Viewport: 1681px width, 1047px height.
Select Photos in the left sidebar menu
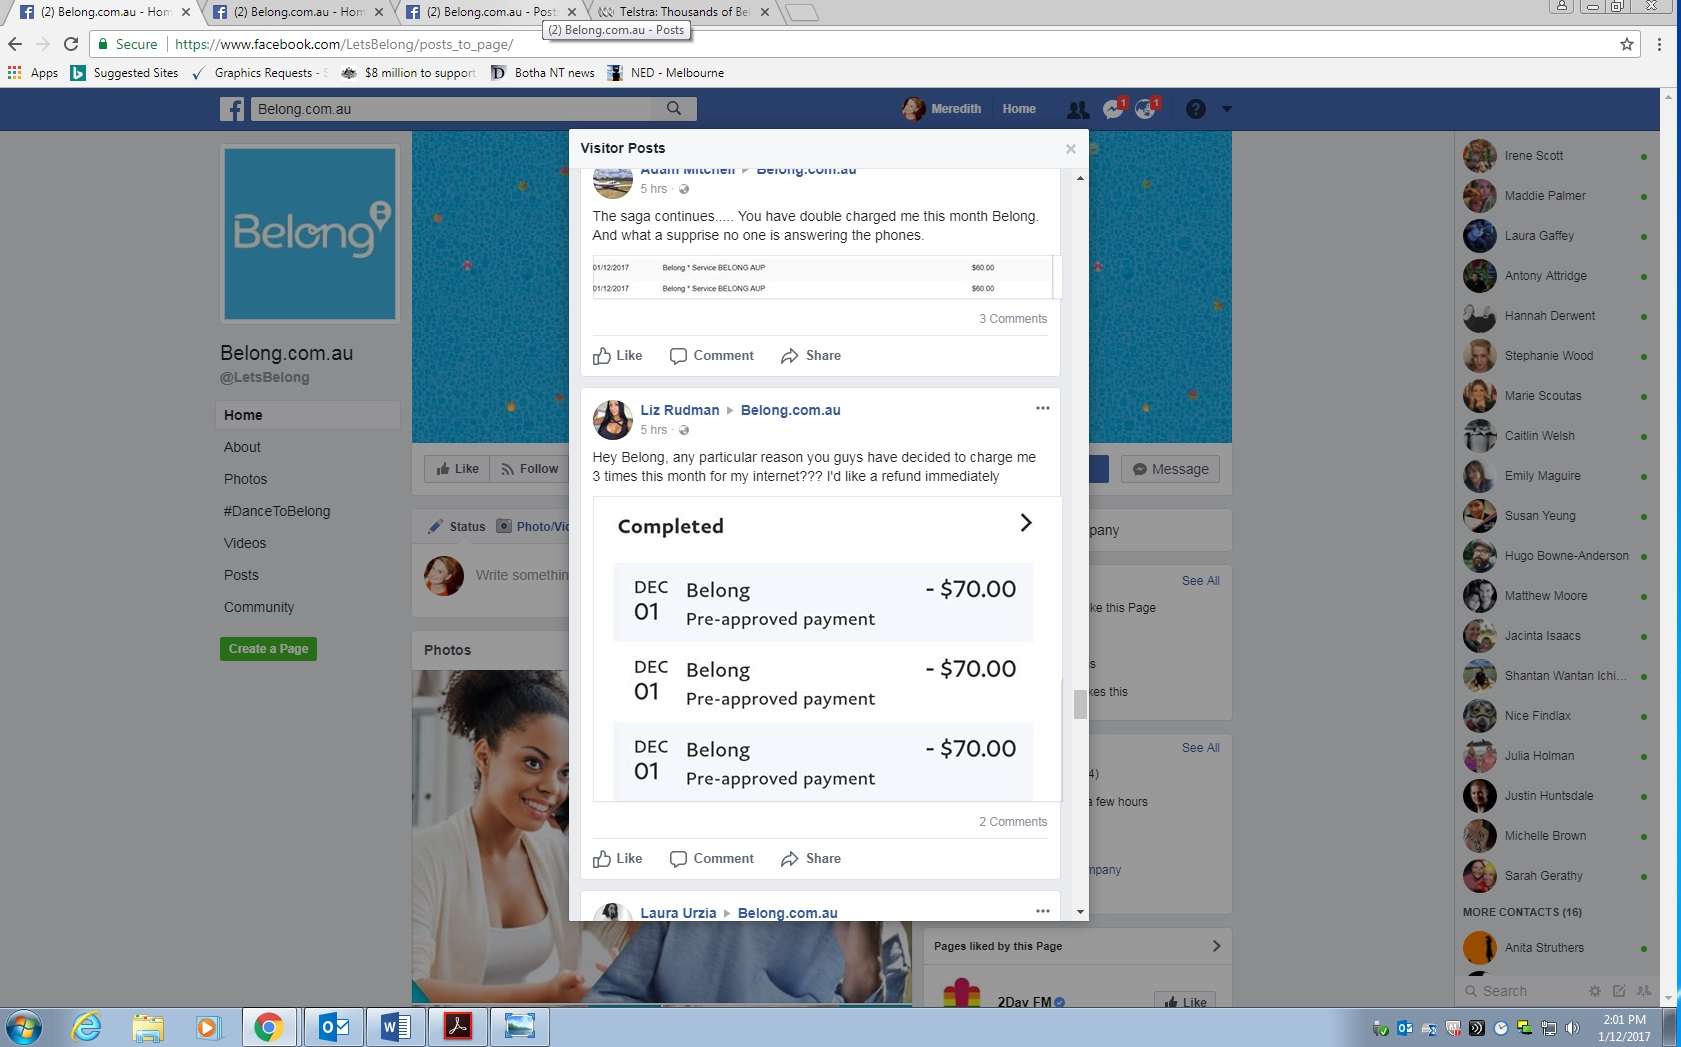click(245, 479)
